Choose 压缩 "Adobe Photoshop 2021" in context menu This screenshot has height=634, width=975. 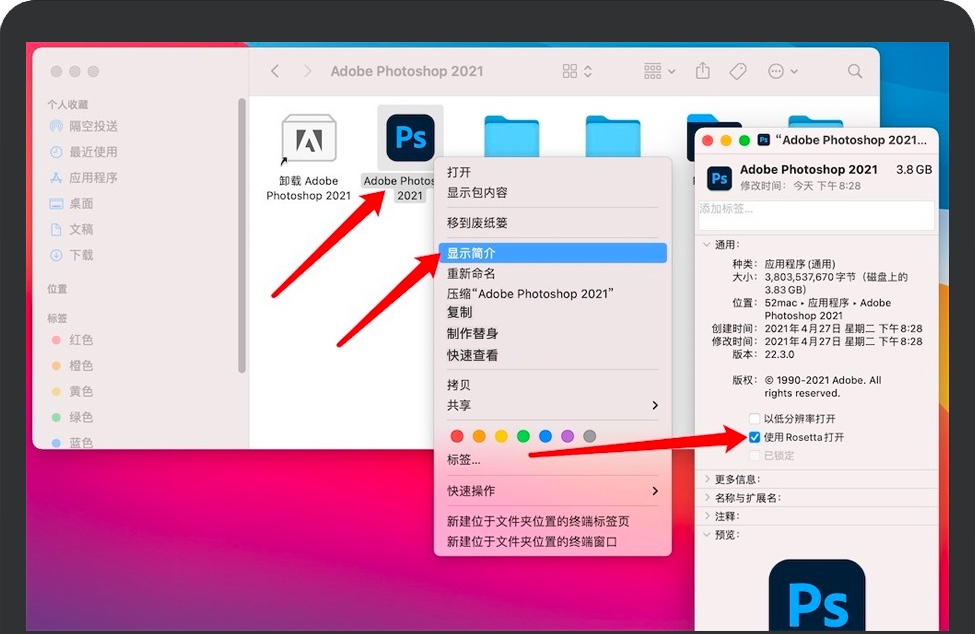[552, 294]
